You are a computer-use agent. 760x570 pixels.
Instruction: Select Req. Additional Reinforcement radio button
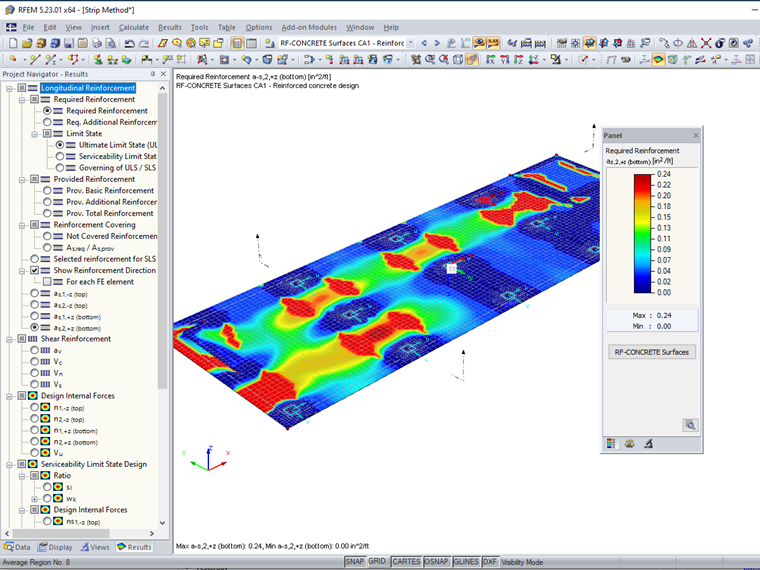(47, 122)
